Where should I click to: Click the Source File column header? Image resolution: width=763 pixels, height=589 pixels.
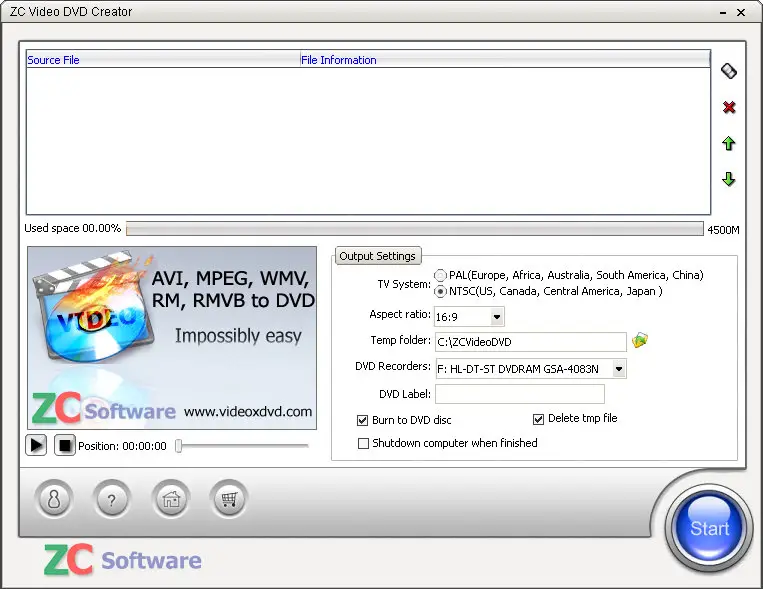click(x=163, y=60)
